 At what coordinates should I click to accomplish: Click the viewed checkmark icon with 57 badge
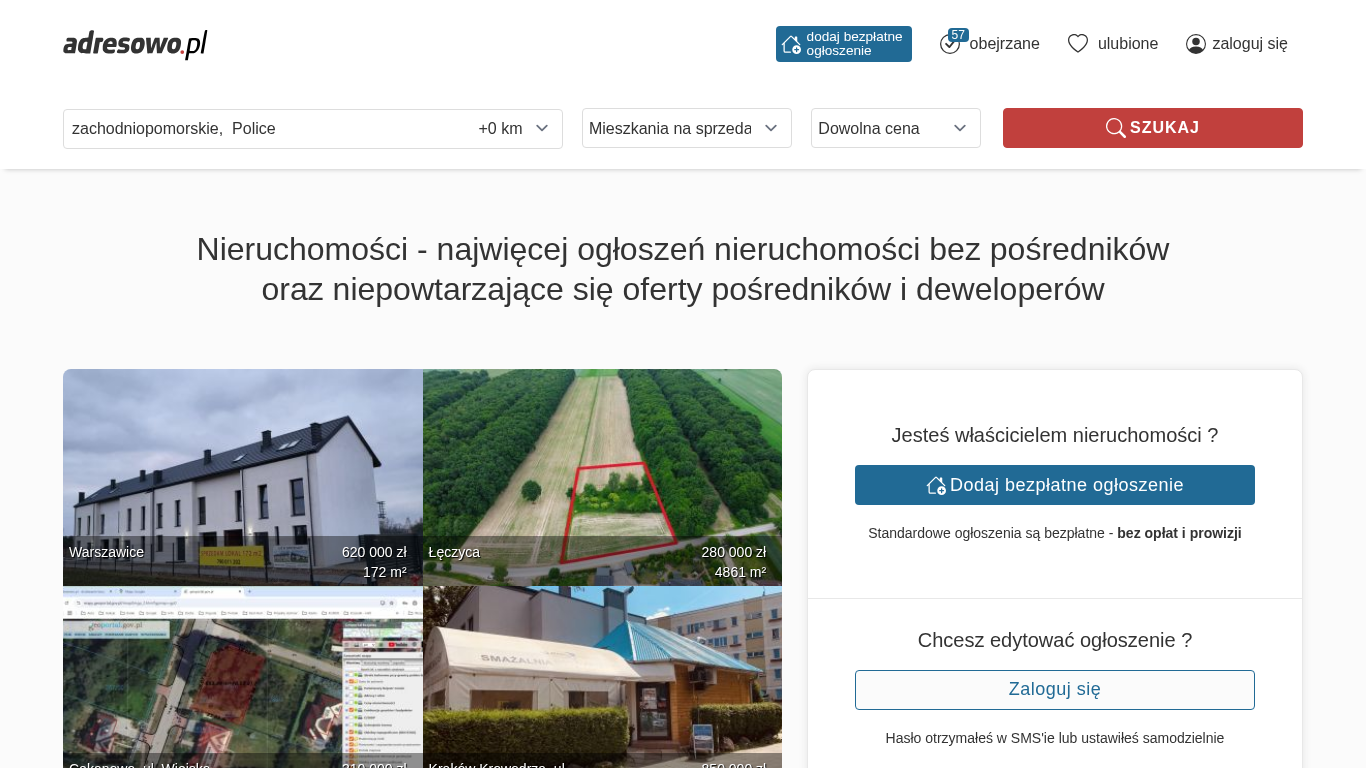pyautogui.click(x=949, y=44)
